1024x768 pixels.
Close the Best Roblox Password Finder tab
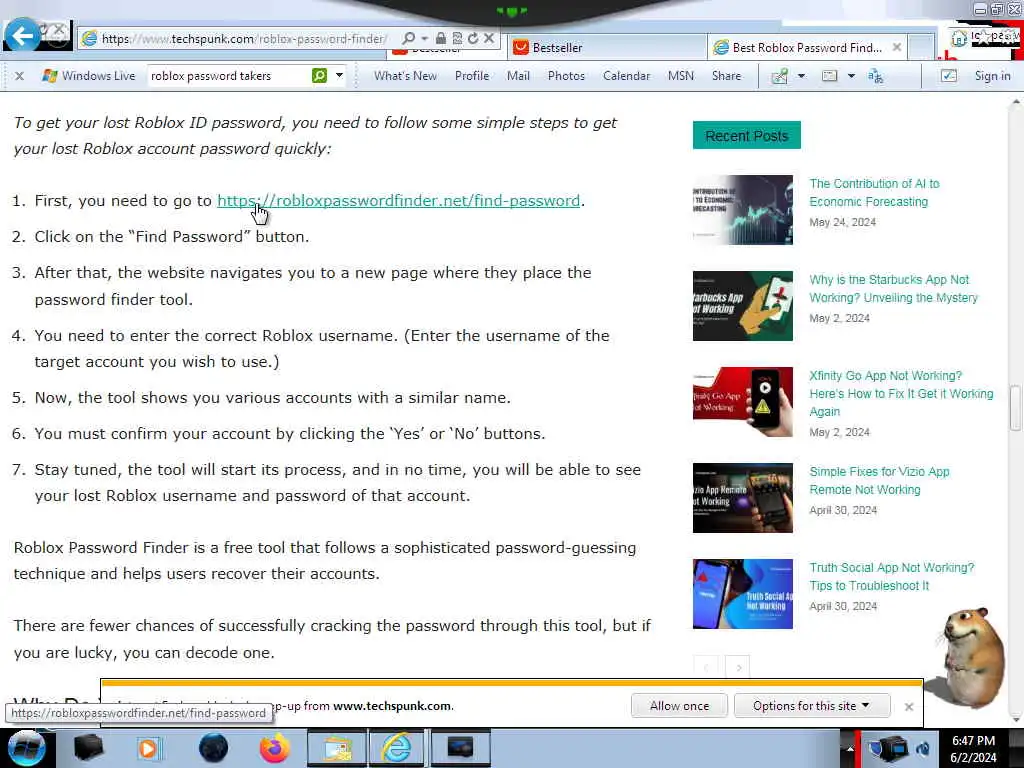click(x=897, y=47)
